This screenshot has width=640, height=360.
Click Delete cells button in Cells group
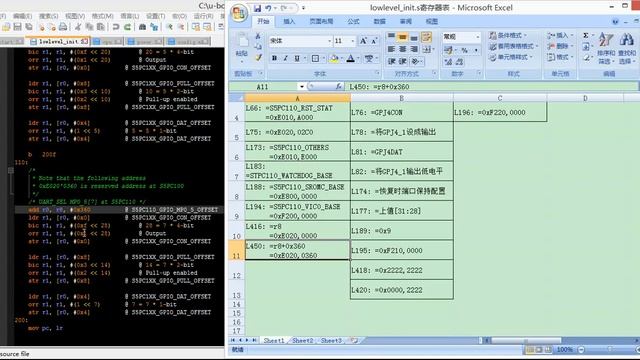559,46
